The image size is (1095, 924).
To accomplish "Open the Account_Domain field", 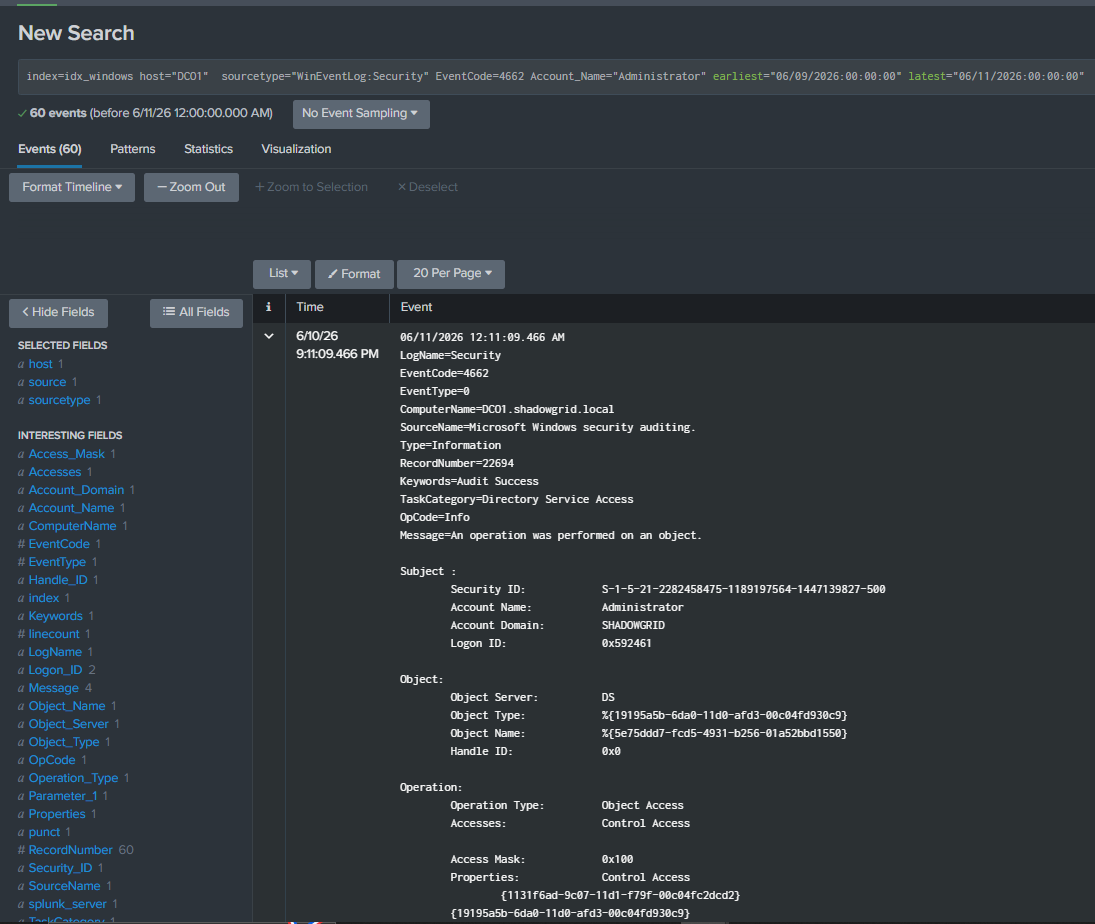I will tap(76, 490).
